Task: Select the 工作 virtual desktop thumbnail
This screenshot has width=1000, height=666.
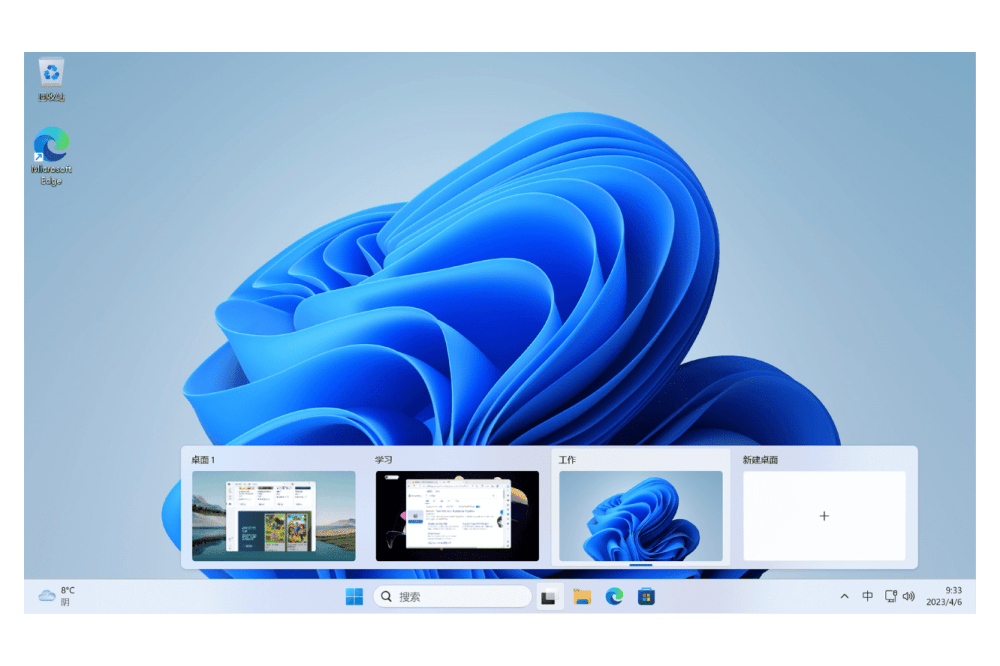Action: [640, 515]
